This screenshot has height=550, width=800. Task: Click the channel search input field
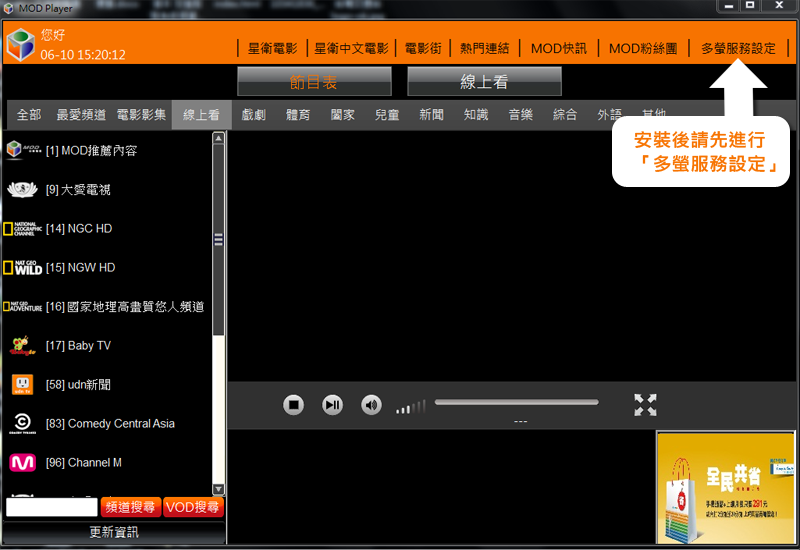pos(51,507)
